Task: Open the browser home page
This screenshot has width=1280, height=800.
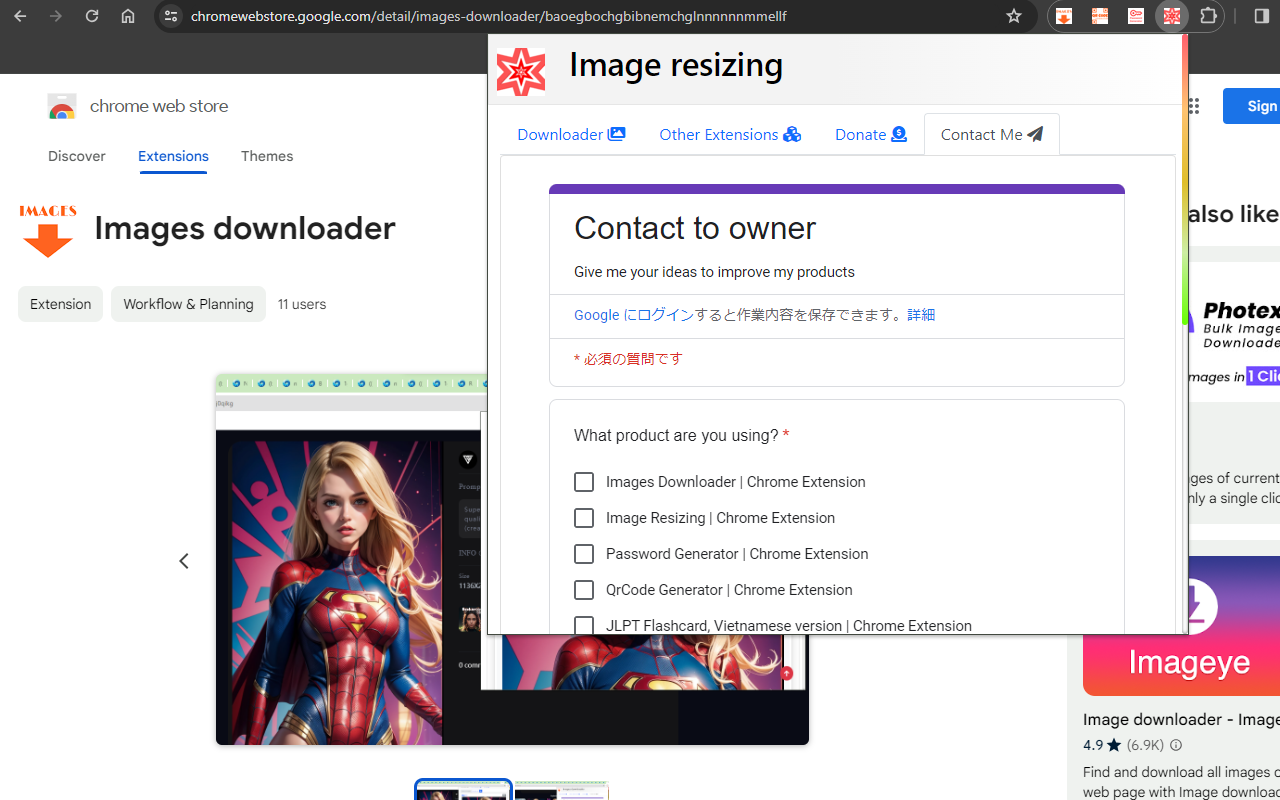Action: click(x=128, y=16)
